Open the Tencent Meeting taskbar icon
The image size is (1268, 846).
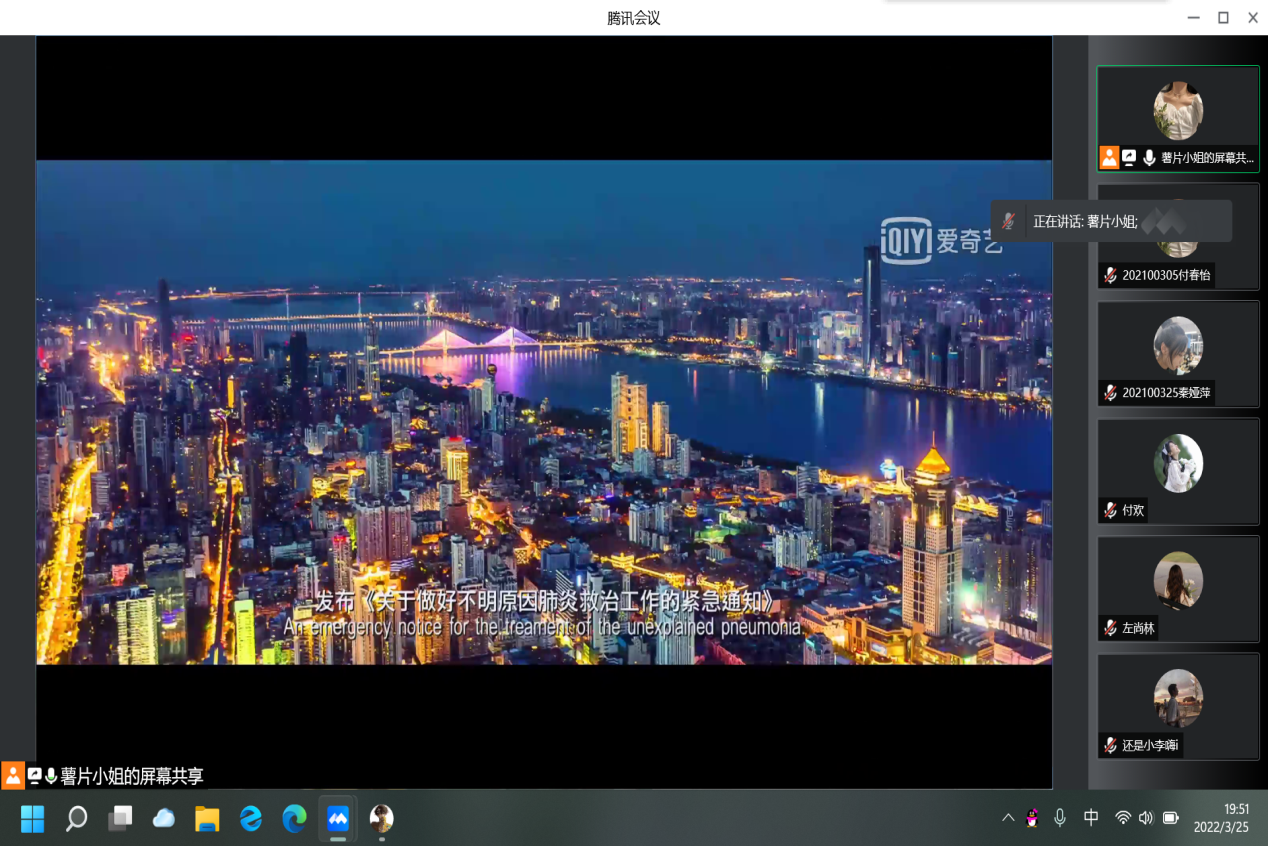point(338,819)
